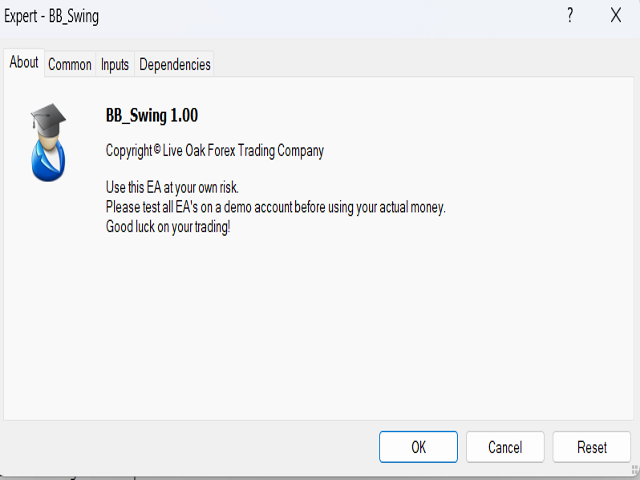Click the BB_Swing 1.00 title text
The width and height of the screenshot is (640, 480).
click(152, 116)
